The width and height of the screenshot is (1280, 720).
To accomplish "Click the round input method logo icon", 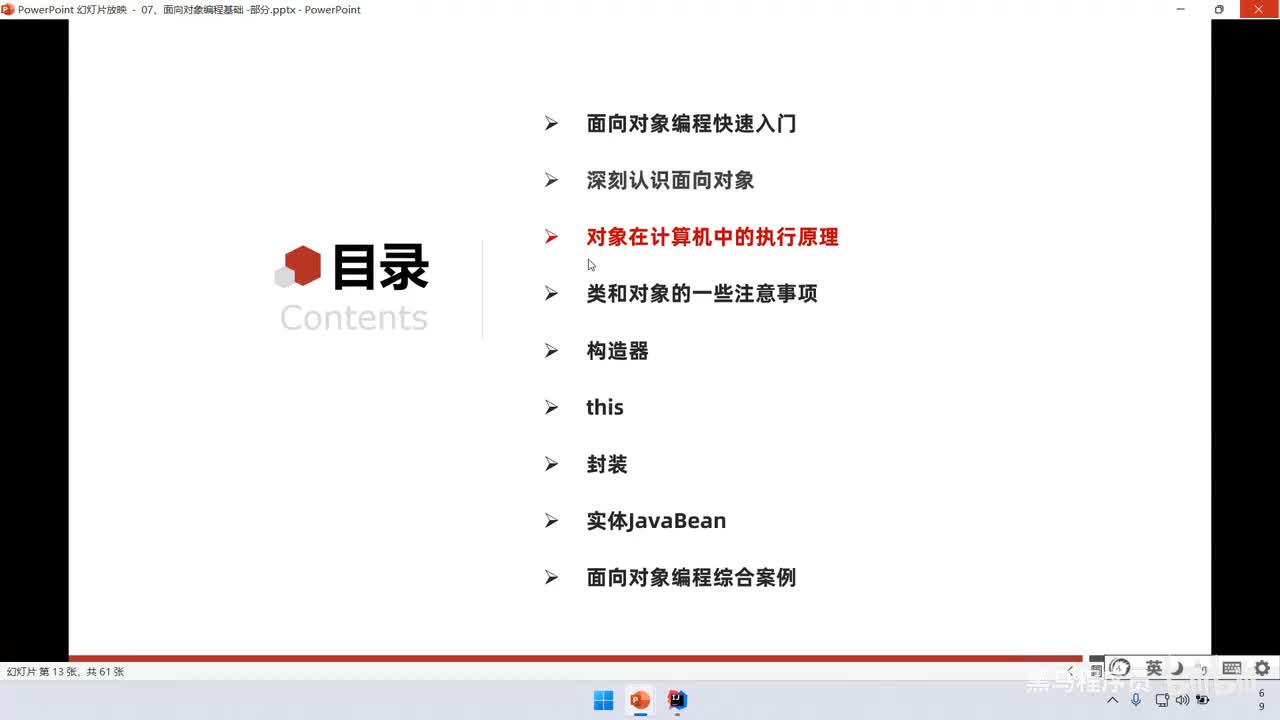I will (1121, 668).
